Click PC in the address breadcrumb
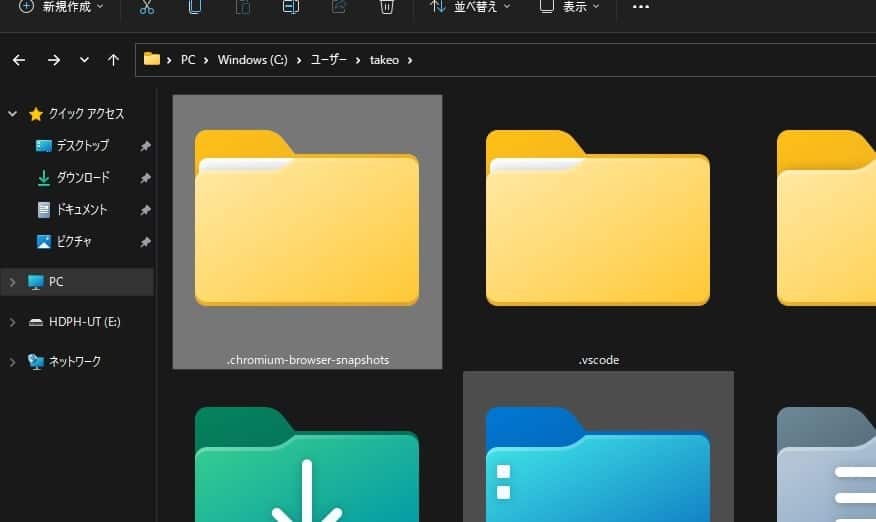 (188, 60)
